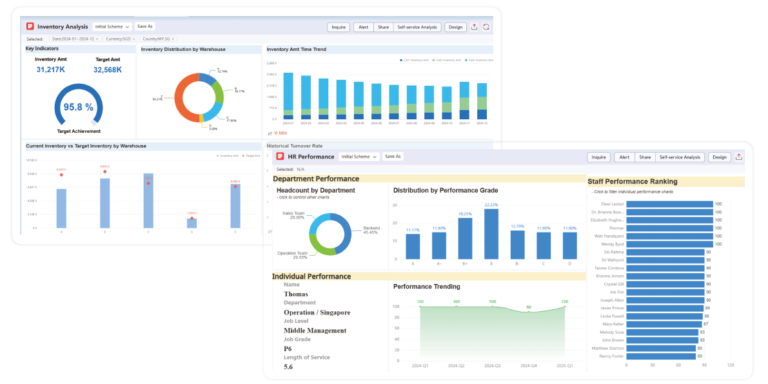The width and height of the screenshot is (768, 384).
Task: Select Joseph Allen bar in staff ranking
Action: pyautogui.click(x=665, y=300)
